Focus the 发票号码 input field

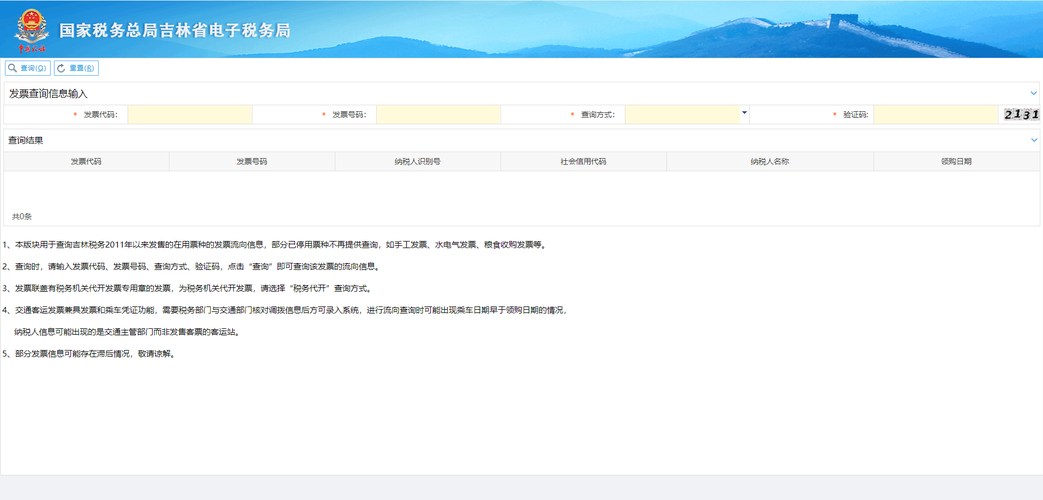click(x=438, y=115)
